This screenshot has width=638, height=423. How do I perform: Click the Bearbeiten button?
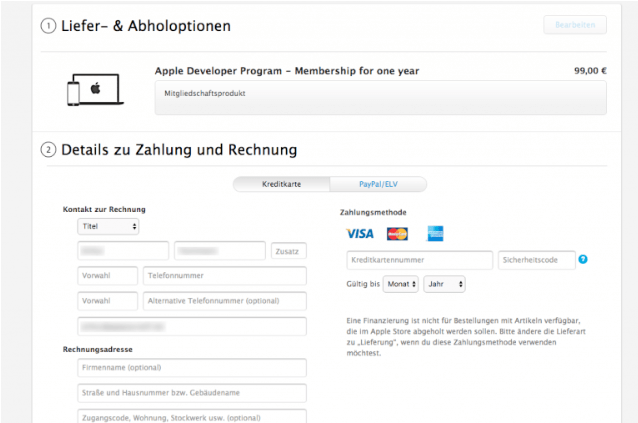tap(575, 25)
